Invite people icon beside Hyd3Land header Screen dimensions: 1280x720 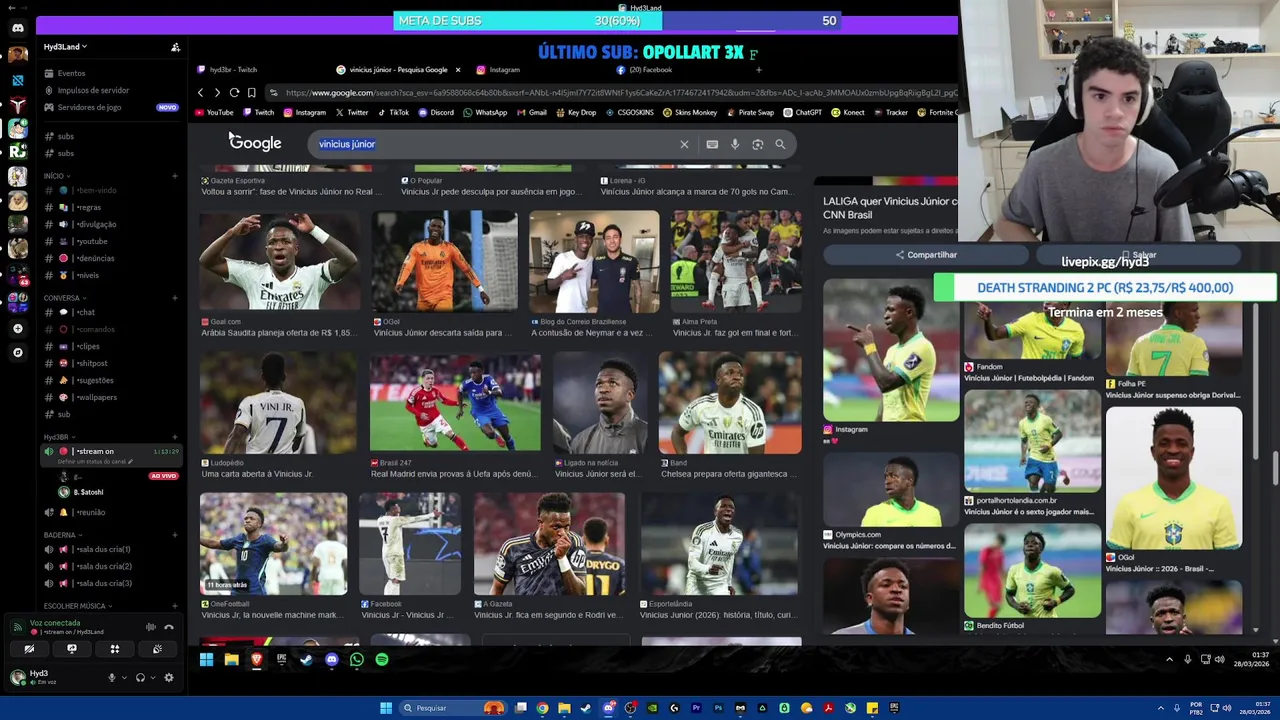click(x=175, y=47)
